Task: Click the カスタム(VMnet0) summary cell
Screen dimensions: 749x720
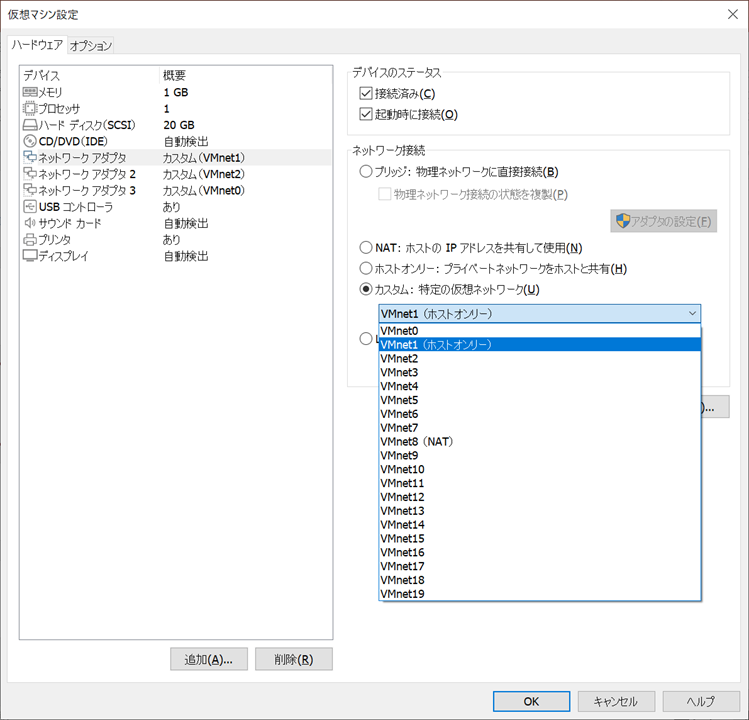Action: click(203, 190)
